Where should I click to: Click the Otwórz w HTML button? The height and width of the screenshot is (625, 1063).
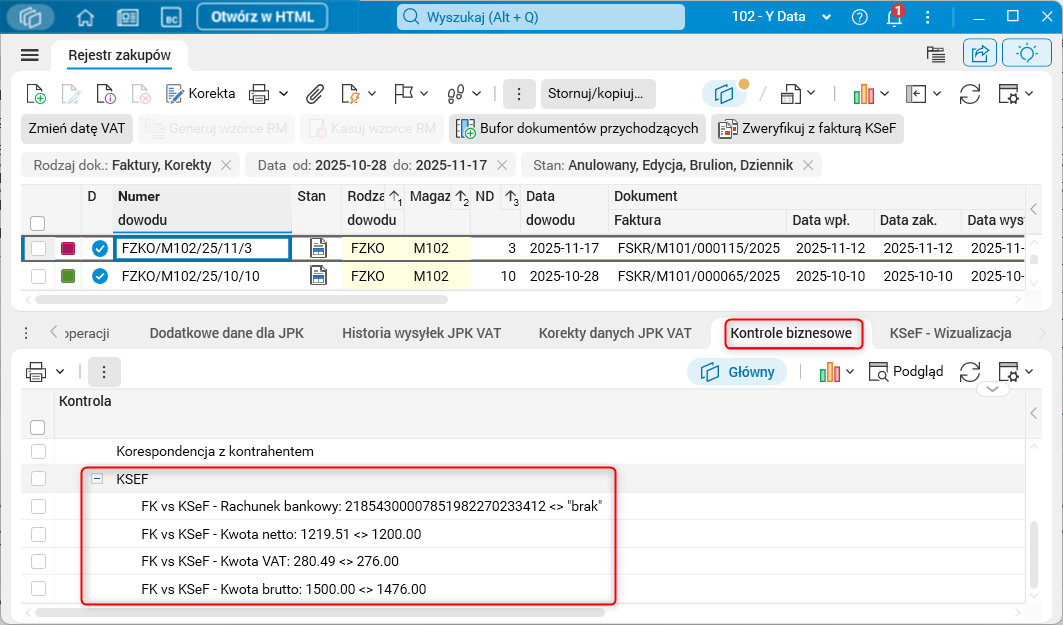coord(262,17)
